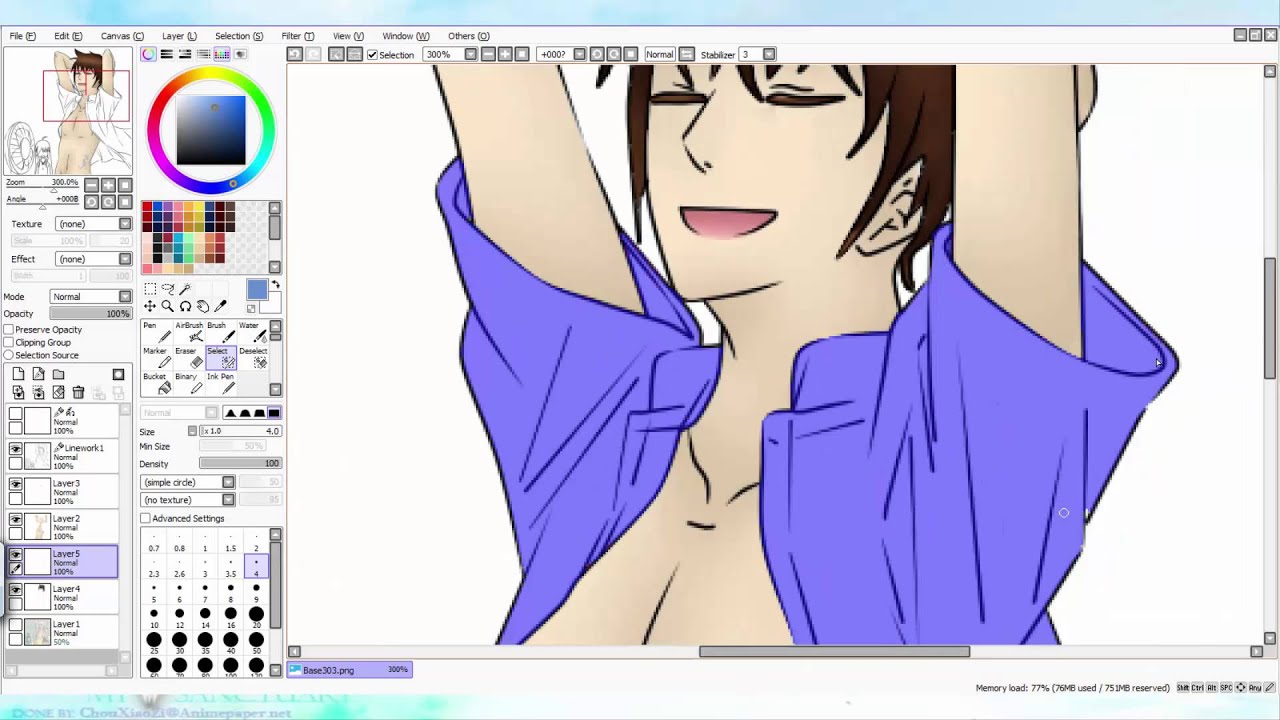Open the layer Mode dropdown
This screenshot has height=720, width=1280.
coord(91,297)
